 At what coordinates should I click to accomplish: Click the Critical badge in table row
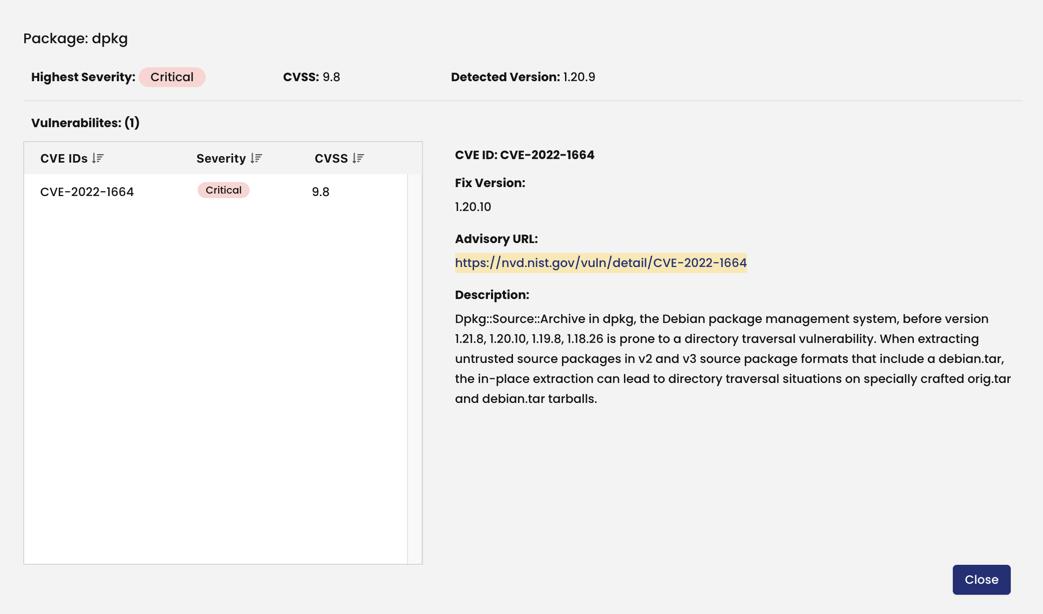click(224, 190)
